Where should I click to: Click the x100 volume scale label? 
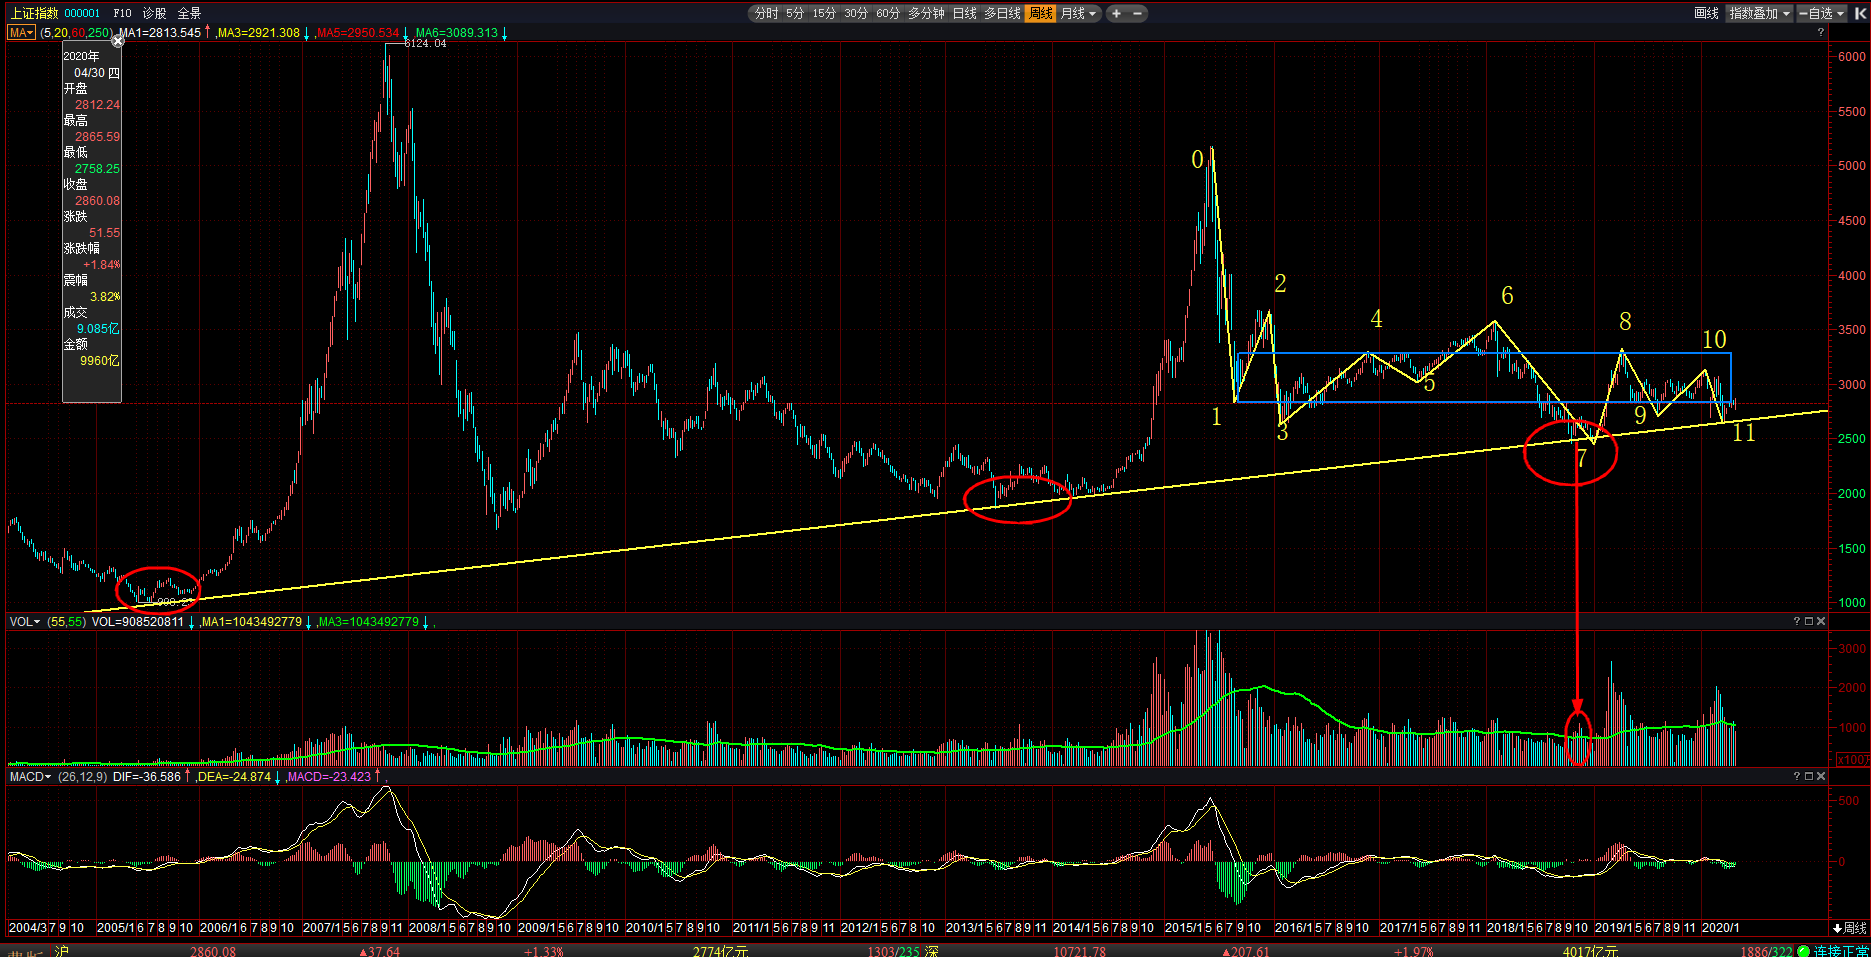pyautogui.click(x=1852, y=760)
